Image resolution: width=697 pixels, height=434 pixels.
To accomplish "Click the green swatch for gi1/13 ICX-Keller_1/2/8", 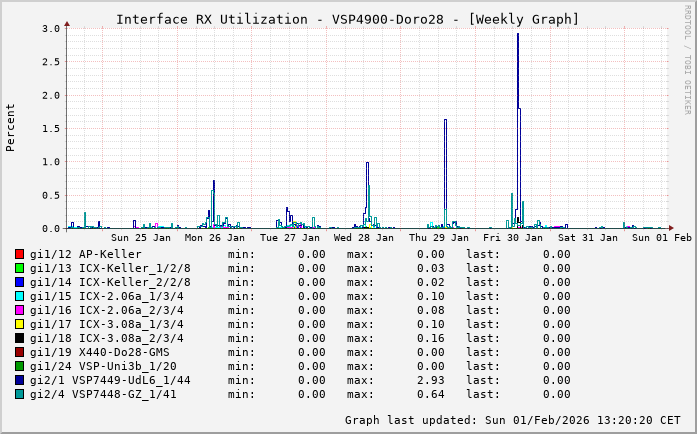I will 20,268.
